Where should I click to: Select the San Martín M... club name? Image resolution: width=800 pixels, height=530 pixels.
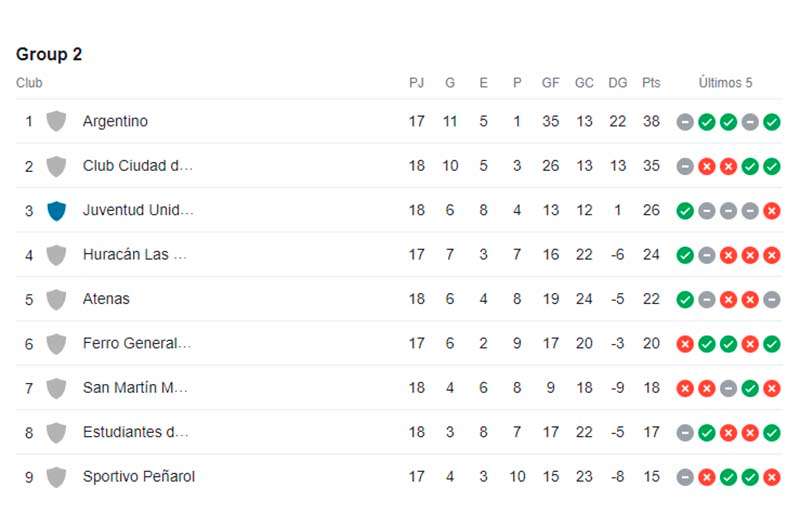pos(135,388)
